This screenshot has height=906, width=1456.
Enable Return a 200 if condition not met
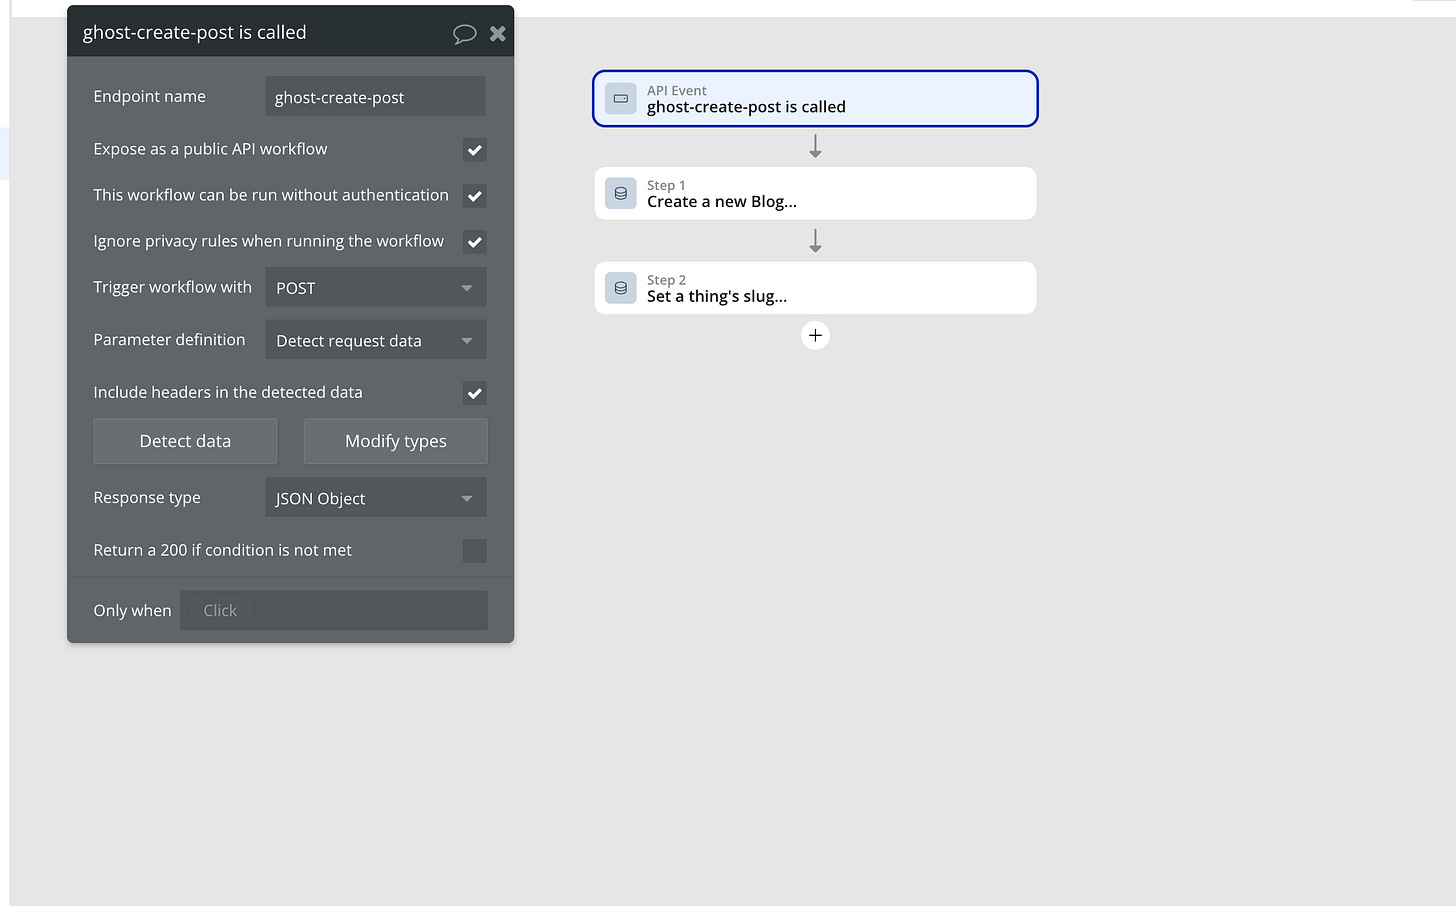click(475, 551)
